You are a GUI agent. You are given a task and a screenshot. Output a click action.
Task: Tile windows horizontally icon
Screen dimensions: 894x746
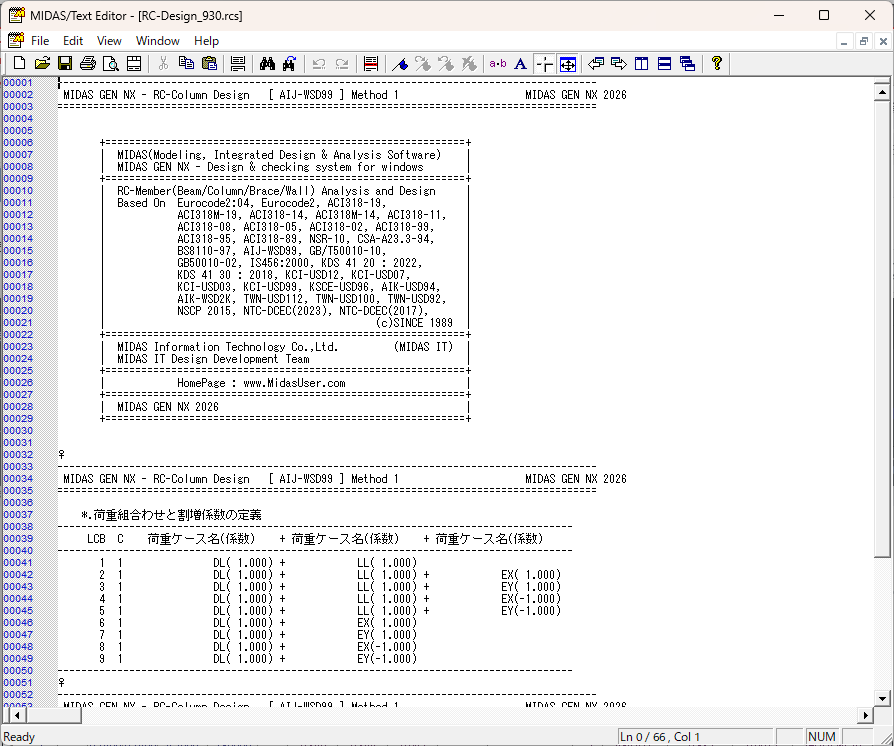click(x=664, y=63)
